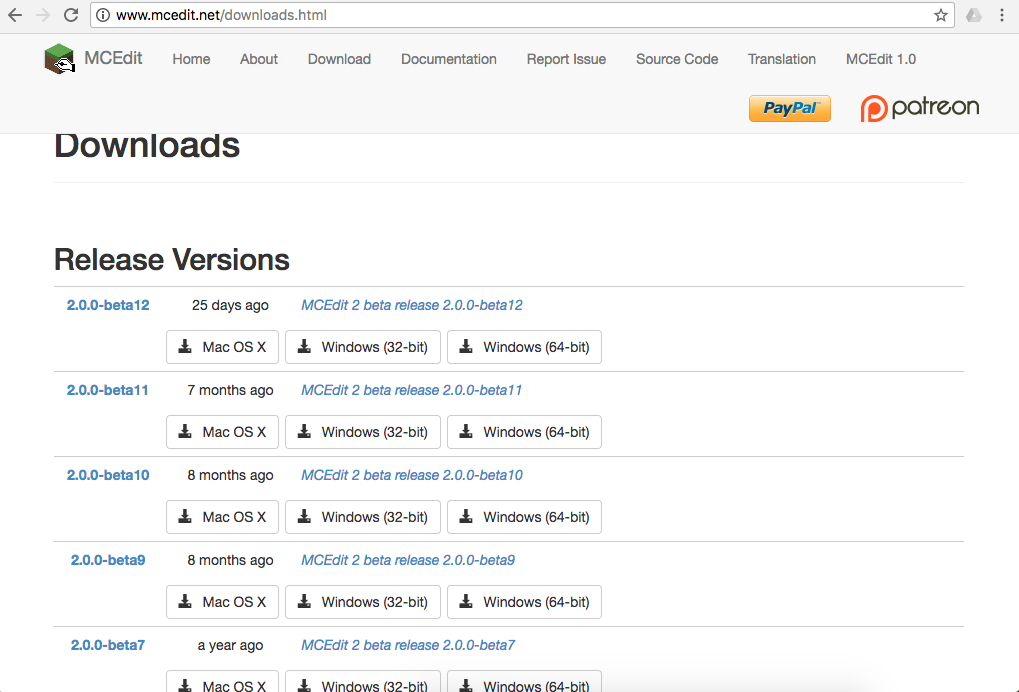Open 'MCEdit 2 beta release 2.0.0-beta10' notes
The width and height of the screenshot is (1019, 692).
coord(411,476)
